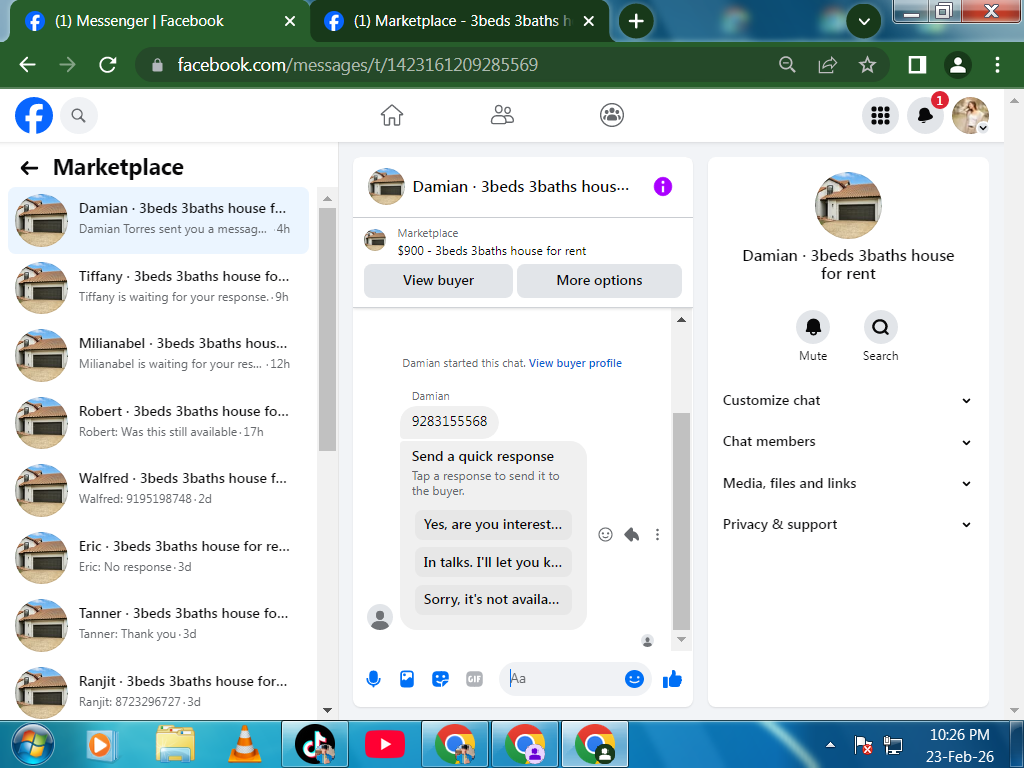Screen dimensions: 1024x768
Task: Open Ranjit's conversation in the list
Action: (159, 692)
